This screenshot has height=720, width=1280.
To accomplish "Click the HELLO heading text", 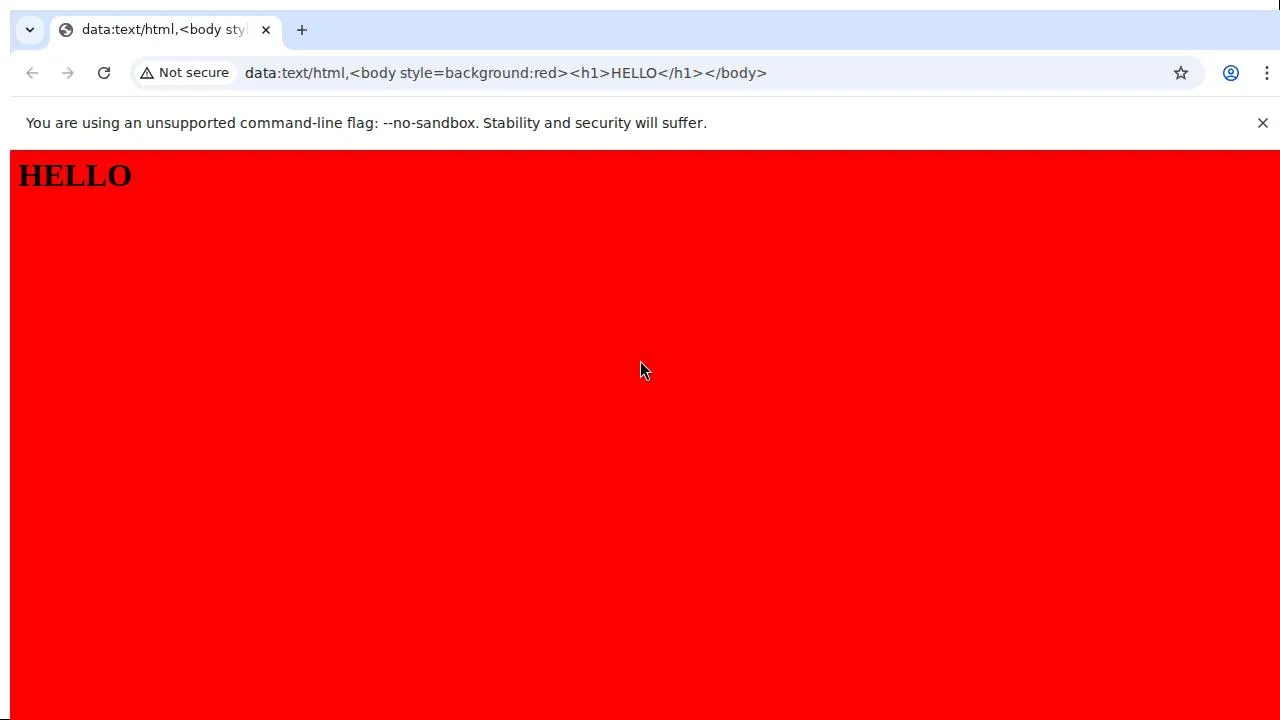I will tap(75, 176).
